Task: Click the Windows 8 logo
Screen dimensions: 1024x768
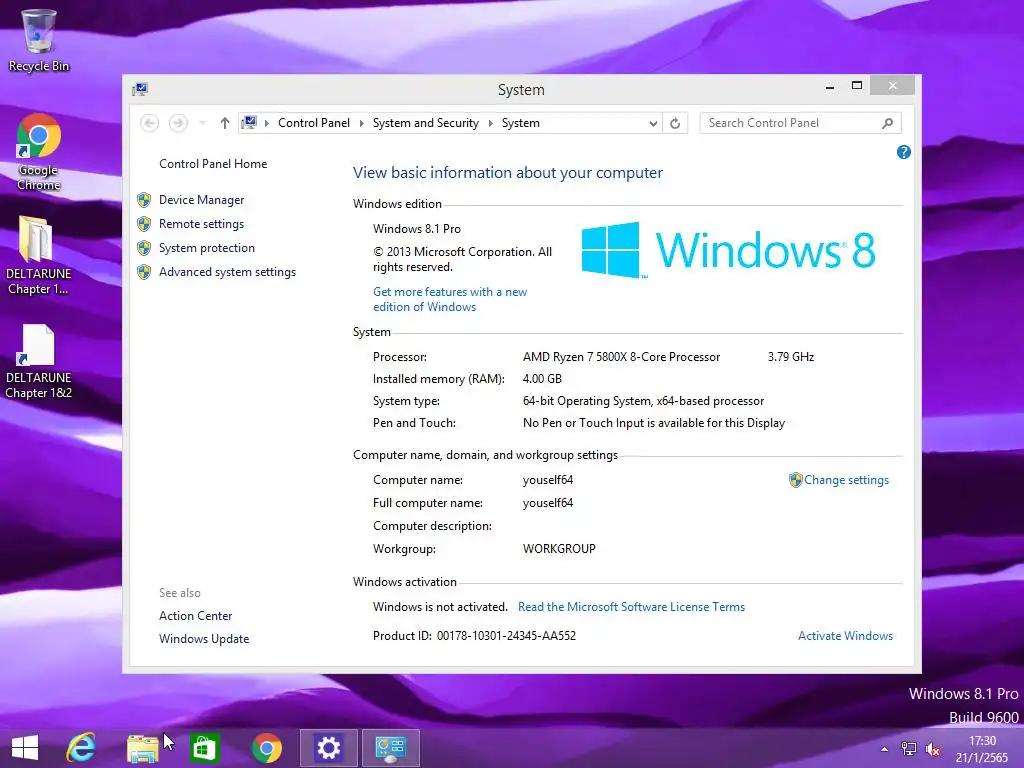Action: [728, 250]
